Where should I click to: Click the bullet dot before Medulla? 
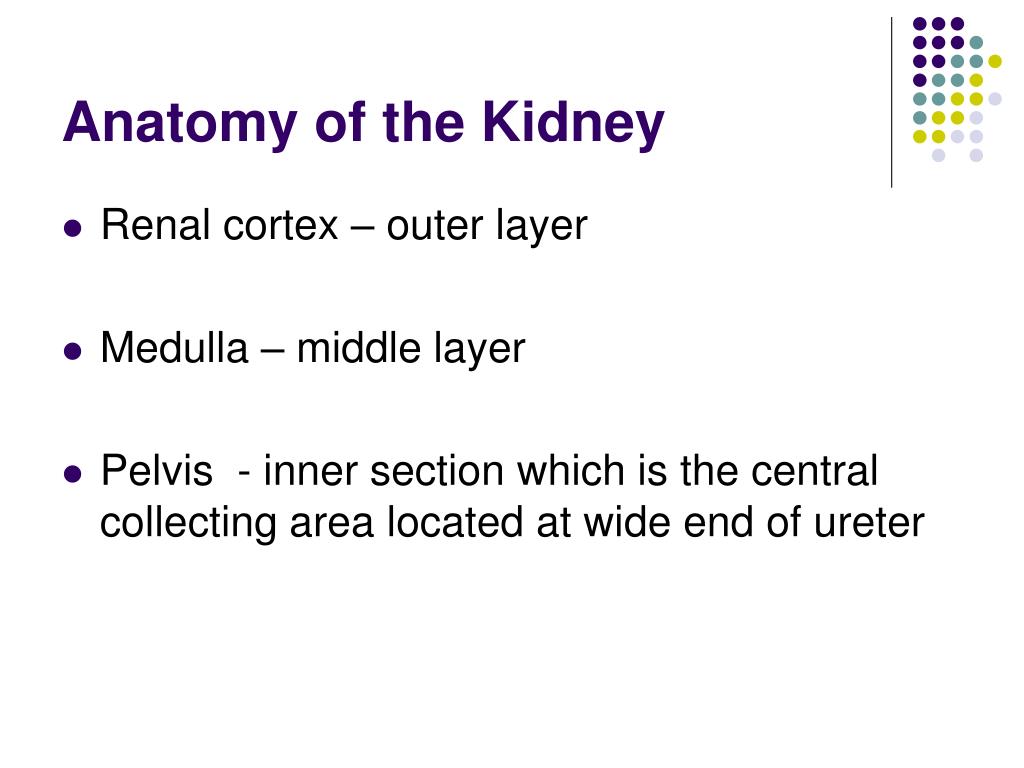[73, 351]
